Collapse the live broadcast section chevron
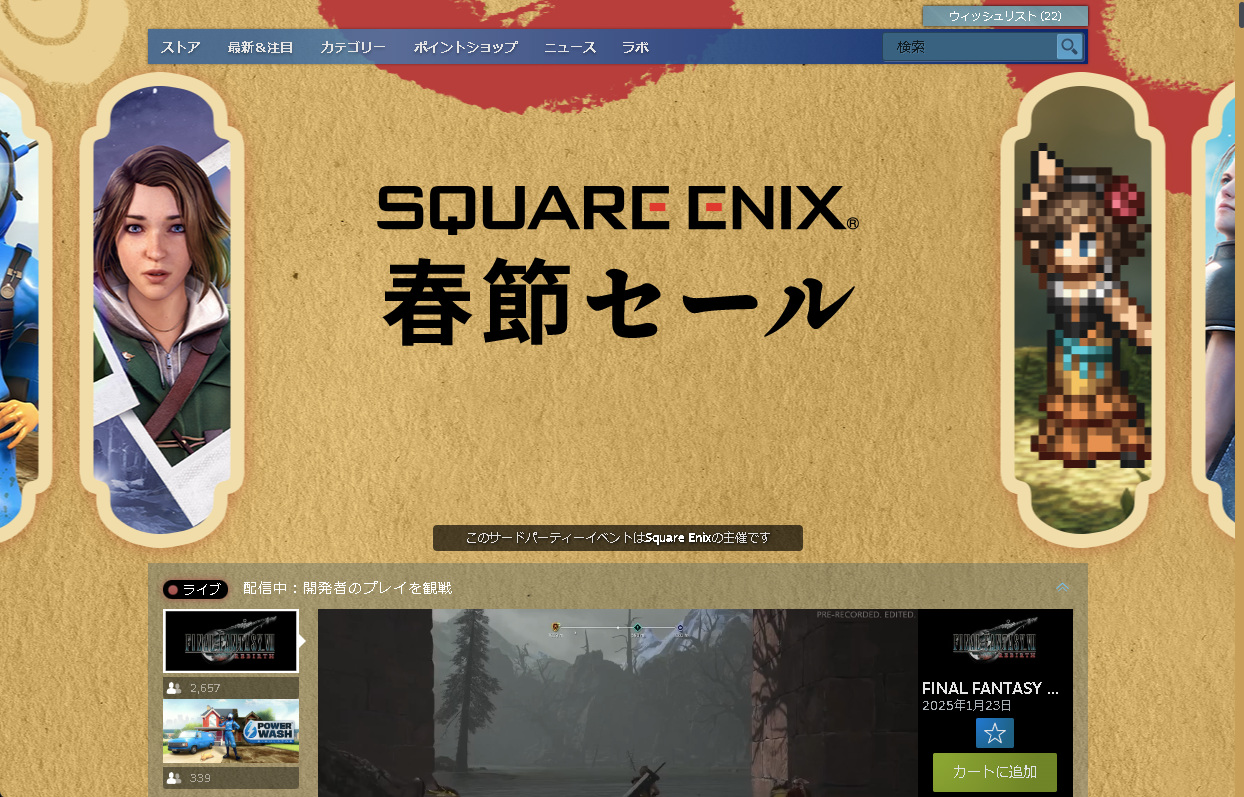This screenshot has height=797, width=1244. [1063, 588]
